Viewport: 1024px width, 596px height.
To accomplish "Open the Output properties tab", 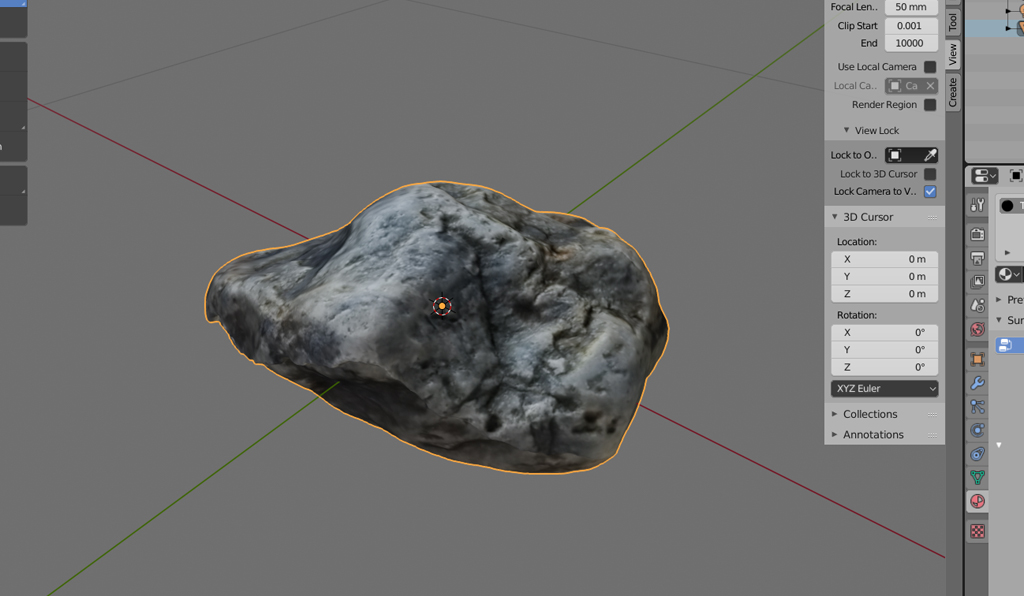I will 977,258.
